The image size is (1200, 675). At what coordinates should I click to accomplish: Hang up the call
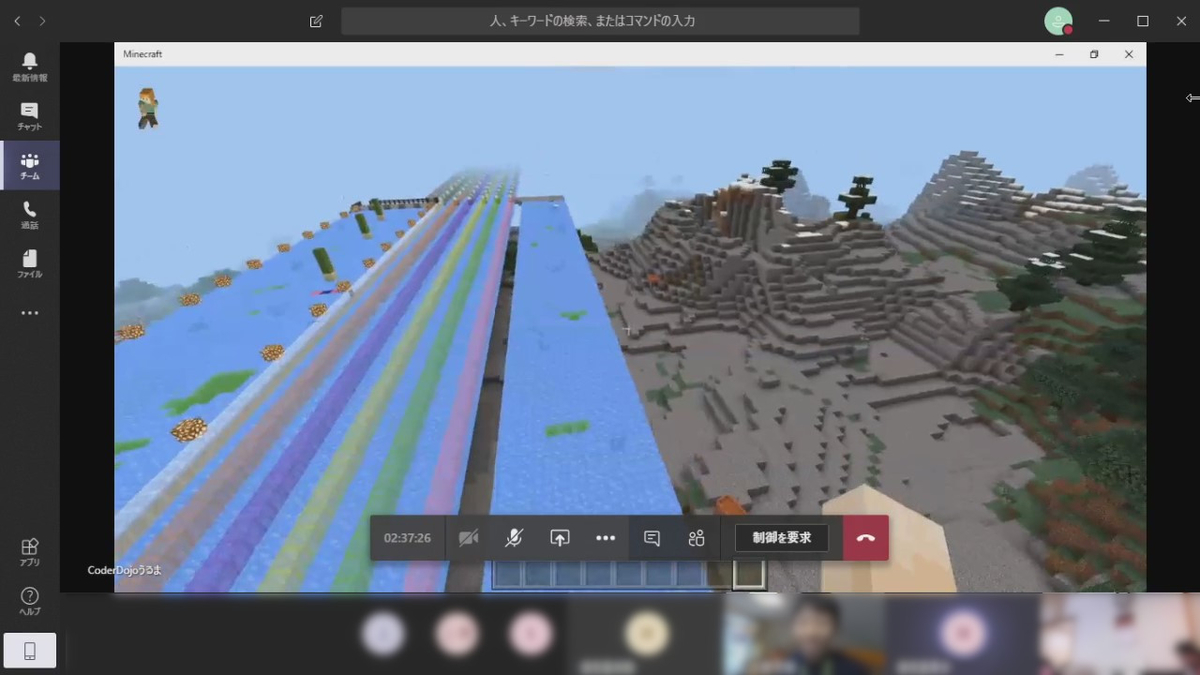tap(864, 537)
